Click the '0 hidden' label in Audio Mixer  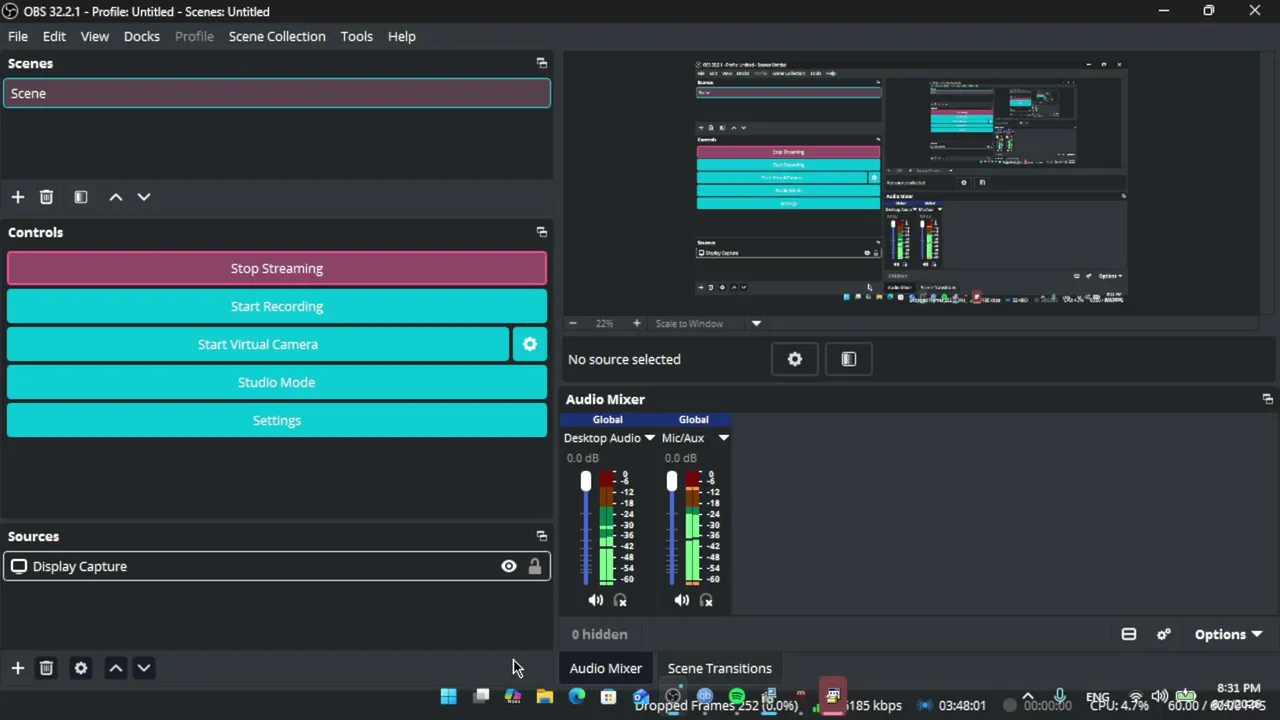click(x=600, y=634)
